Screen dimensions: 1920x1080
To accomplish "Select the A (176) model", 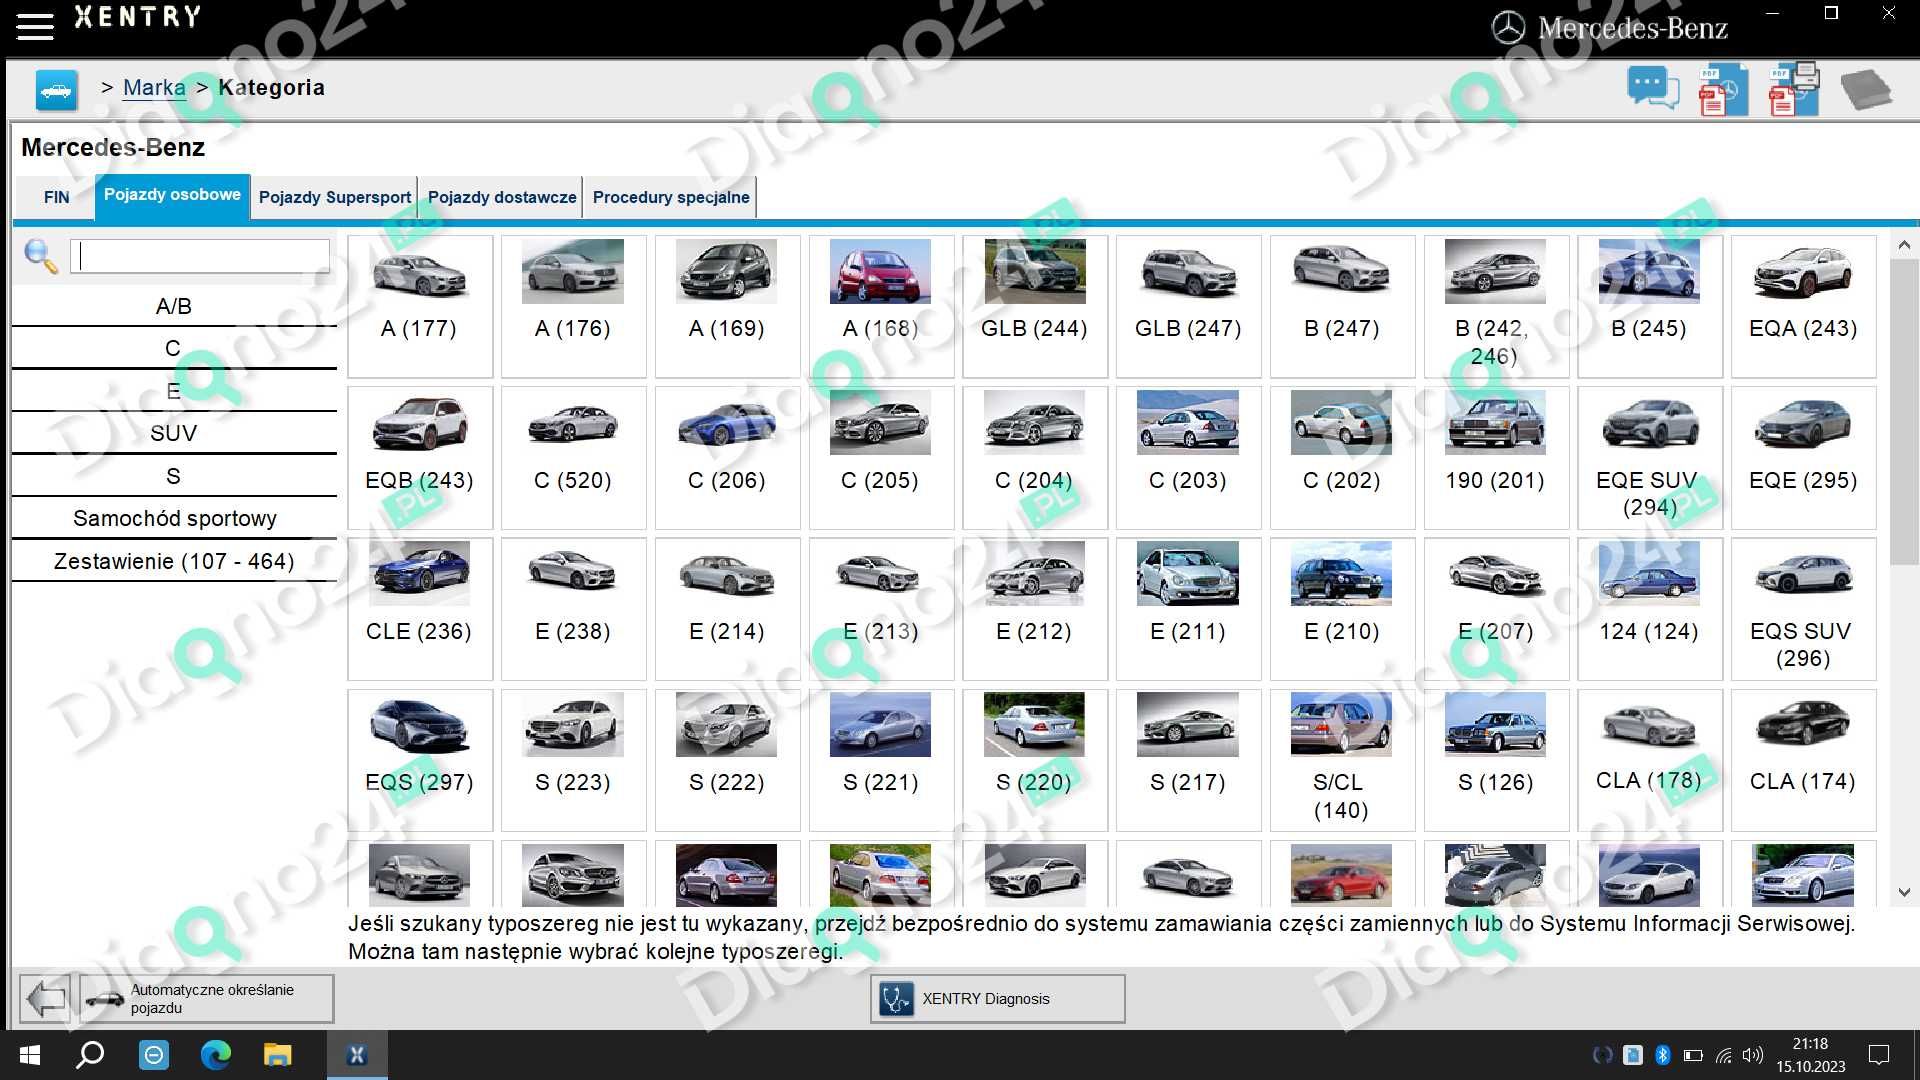I will (573, 306).
